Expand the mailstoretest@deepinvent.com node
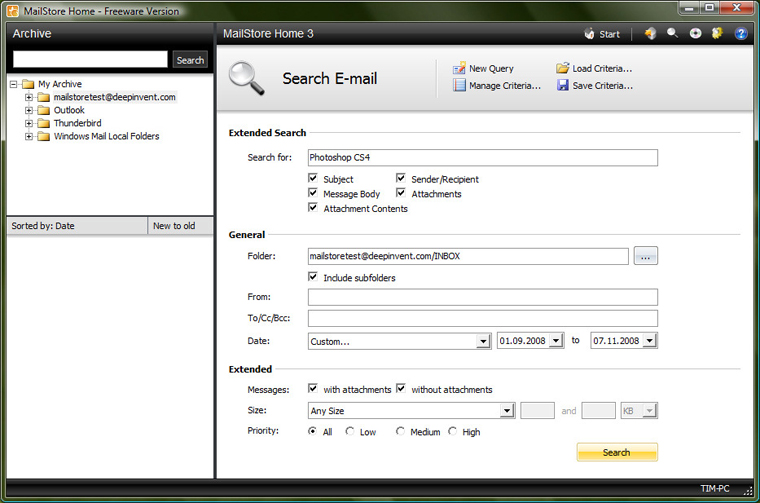 pos(29,97)
